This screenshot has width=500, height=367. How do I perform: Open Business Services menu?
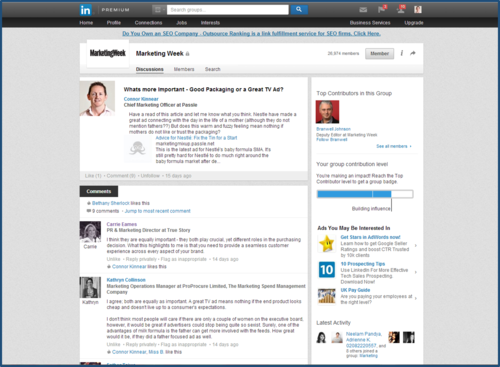tap(370, 23)
